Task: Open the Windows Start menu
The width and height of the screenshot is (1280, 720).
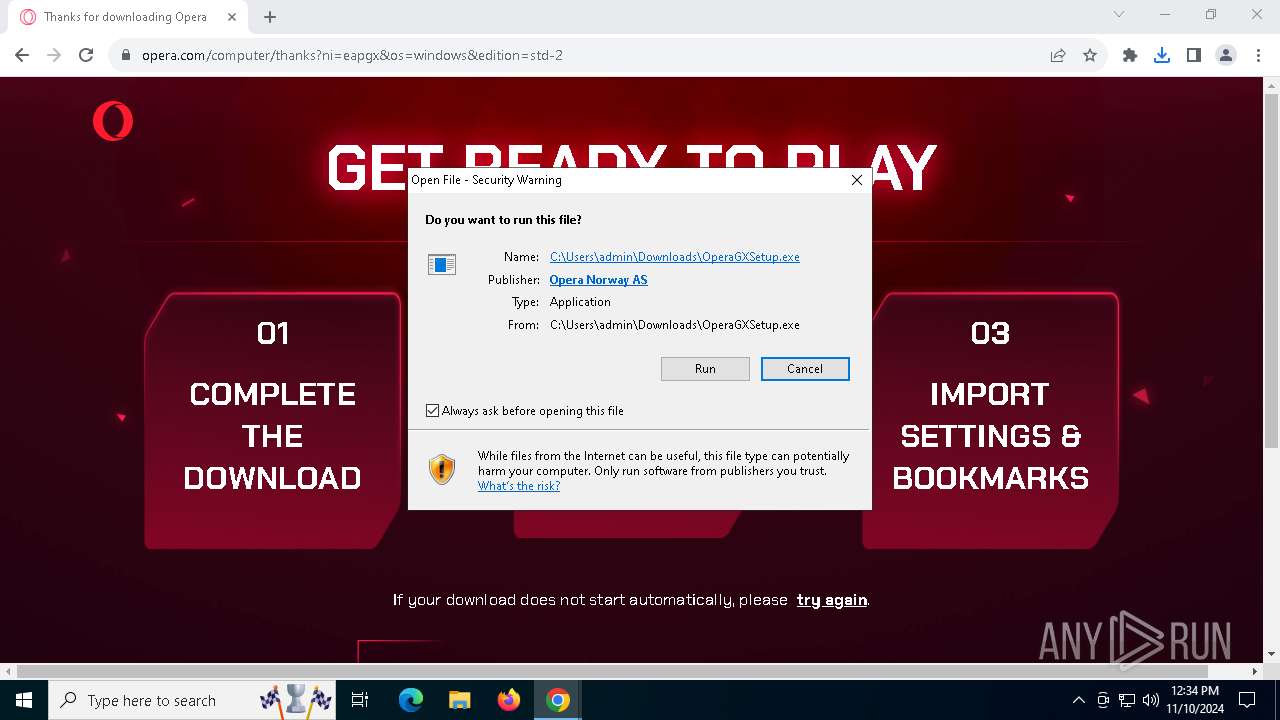Action: click(24, 700)
